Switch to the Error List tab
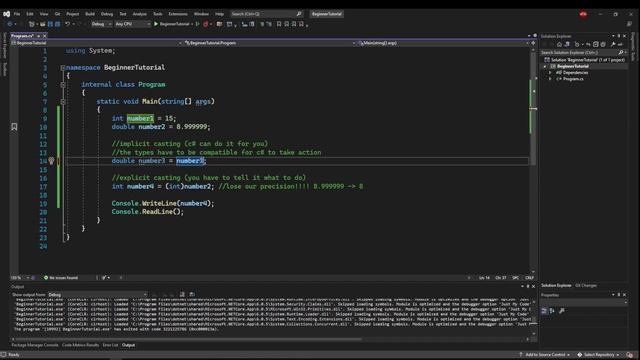Image resolution: width=640 pixels, height=360 pixels. coord(110,345)
